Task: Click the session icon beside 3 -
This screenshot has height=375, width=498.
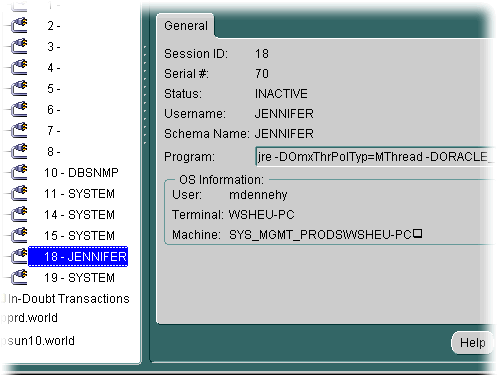Action: (19, 47)
